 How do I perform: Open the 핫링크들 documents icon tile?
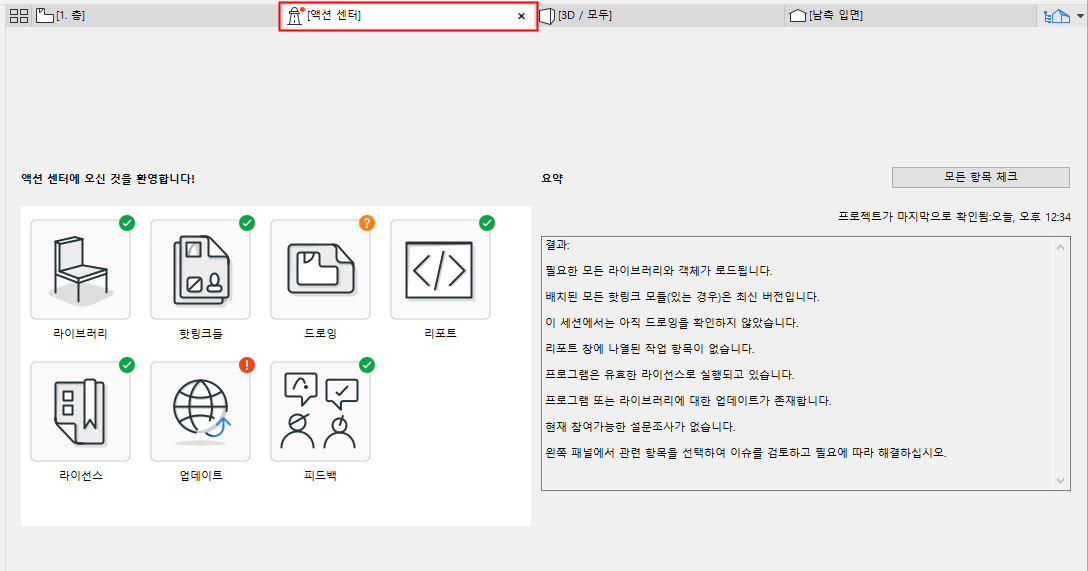click(201, 270)
